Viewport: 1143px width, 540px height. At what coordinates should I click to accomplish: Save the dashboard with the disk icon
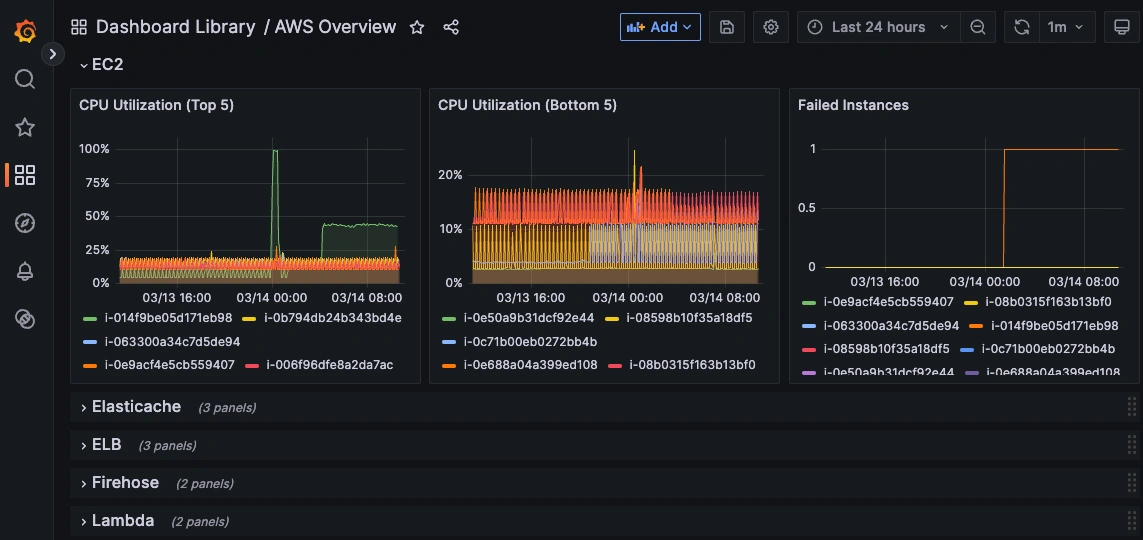[727, 27]
